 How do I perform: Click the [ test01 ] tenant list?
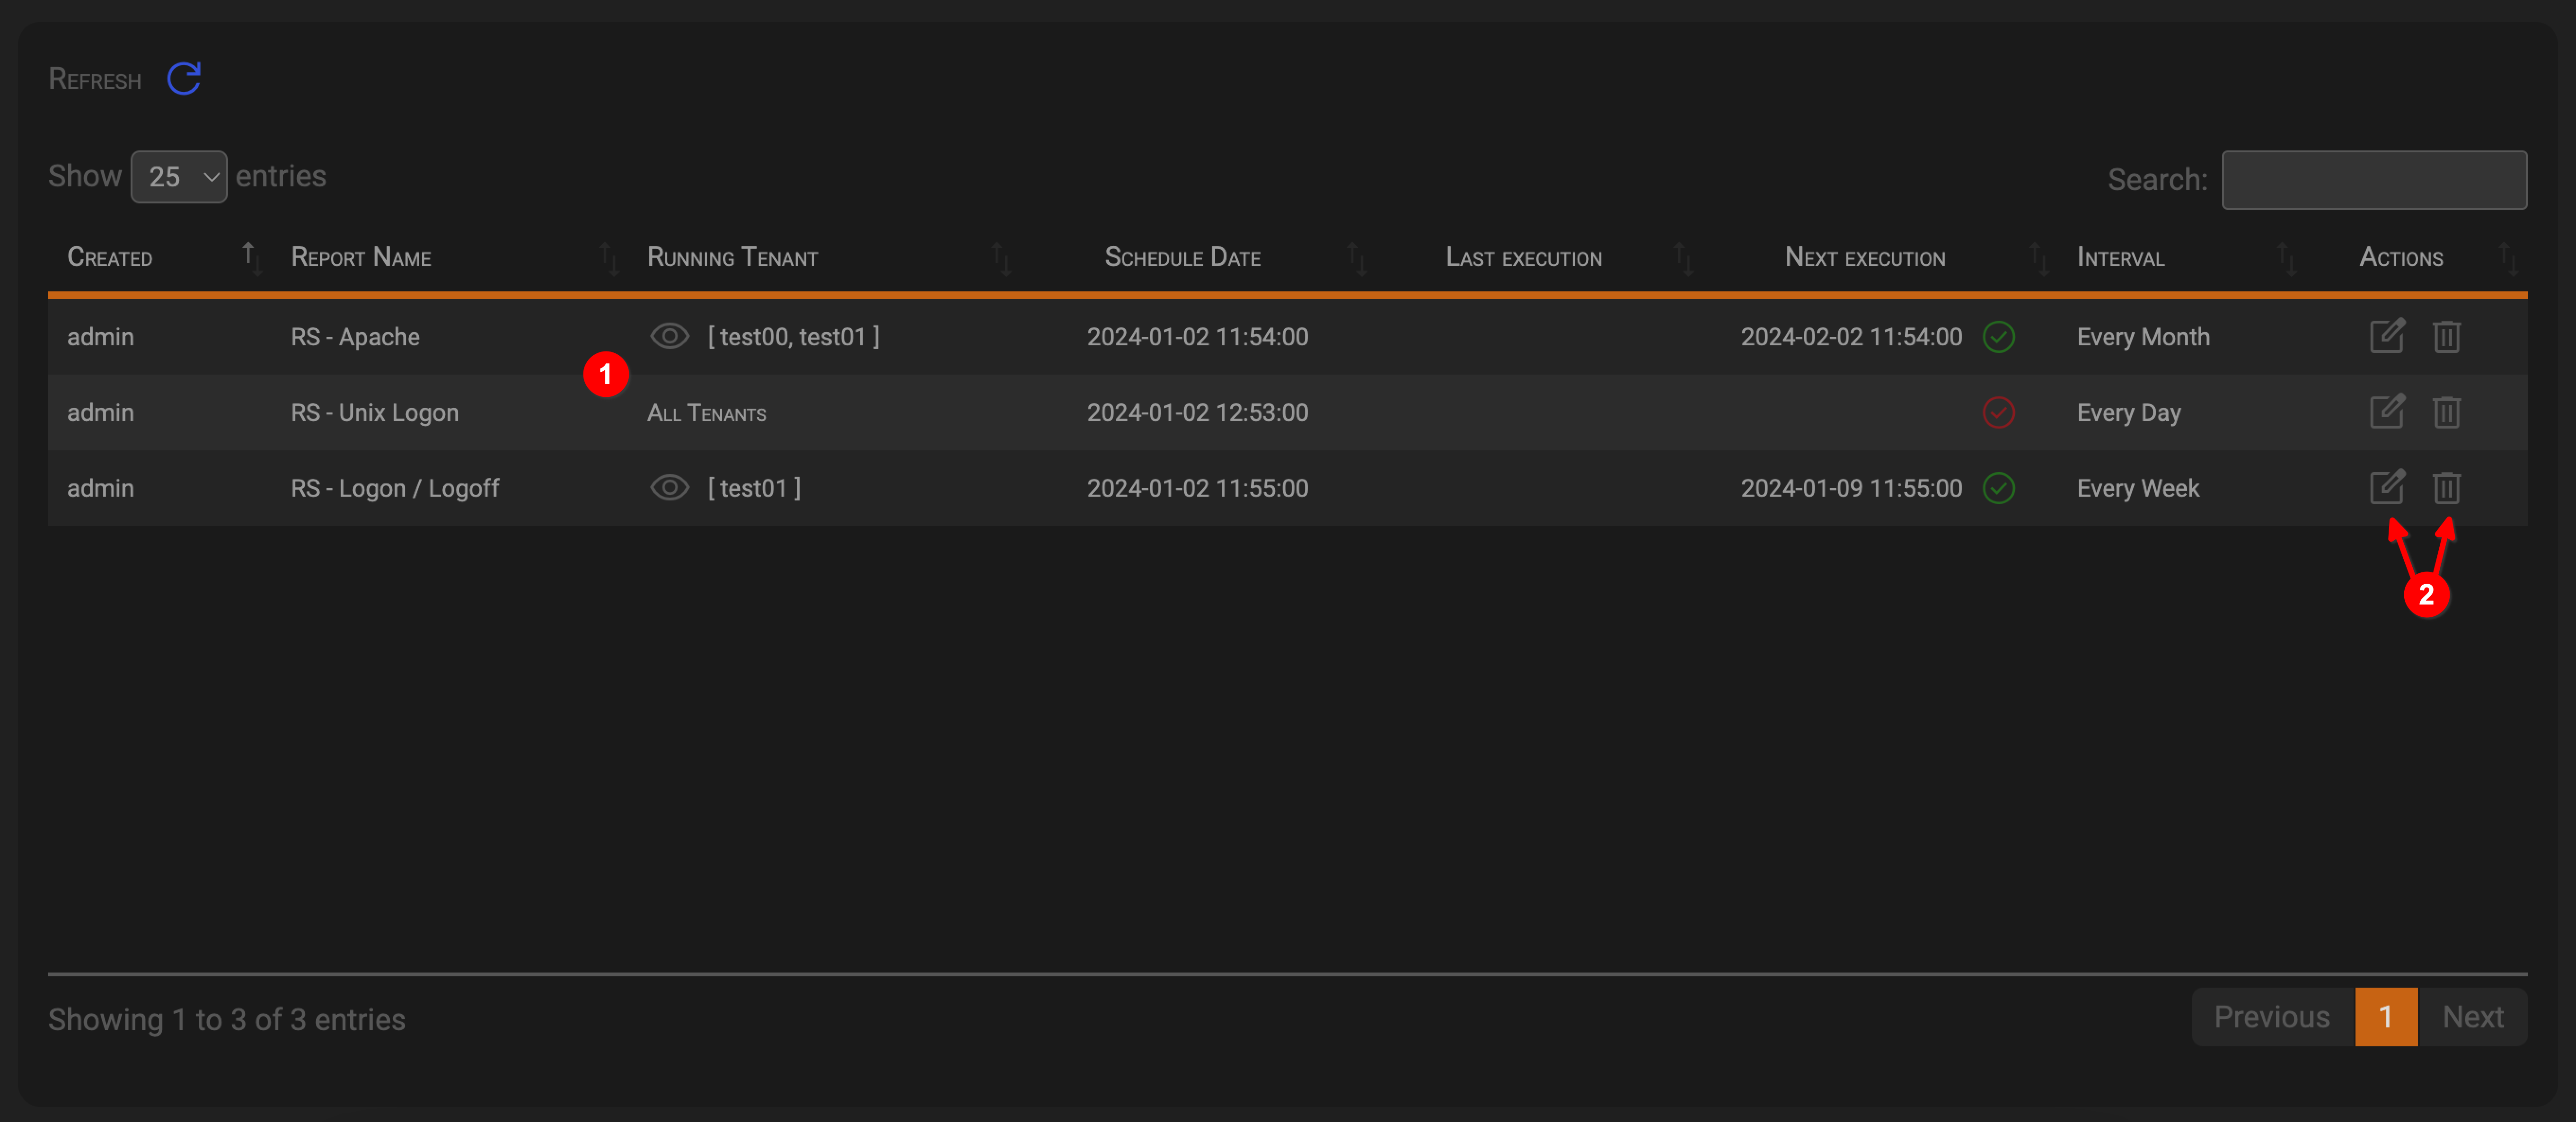pyautogui.click(x=754, y=488)
